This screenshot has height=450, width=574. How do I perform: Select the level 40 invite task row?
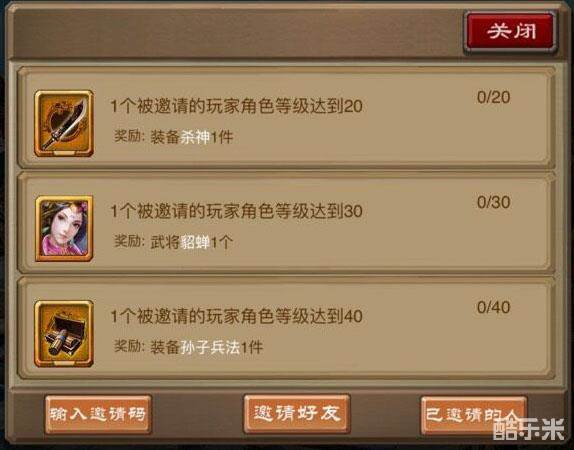286,328
